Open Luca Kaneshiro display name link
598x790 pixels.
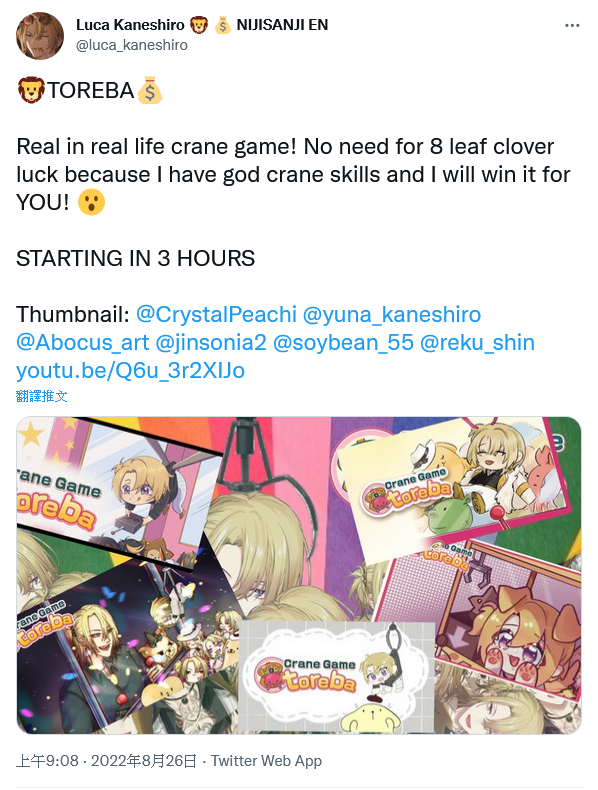[130, 25]
